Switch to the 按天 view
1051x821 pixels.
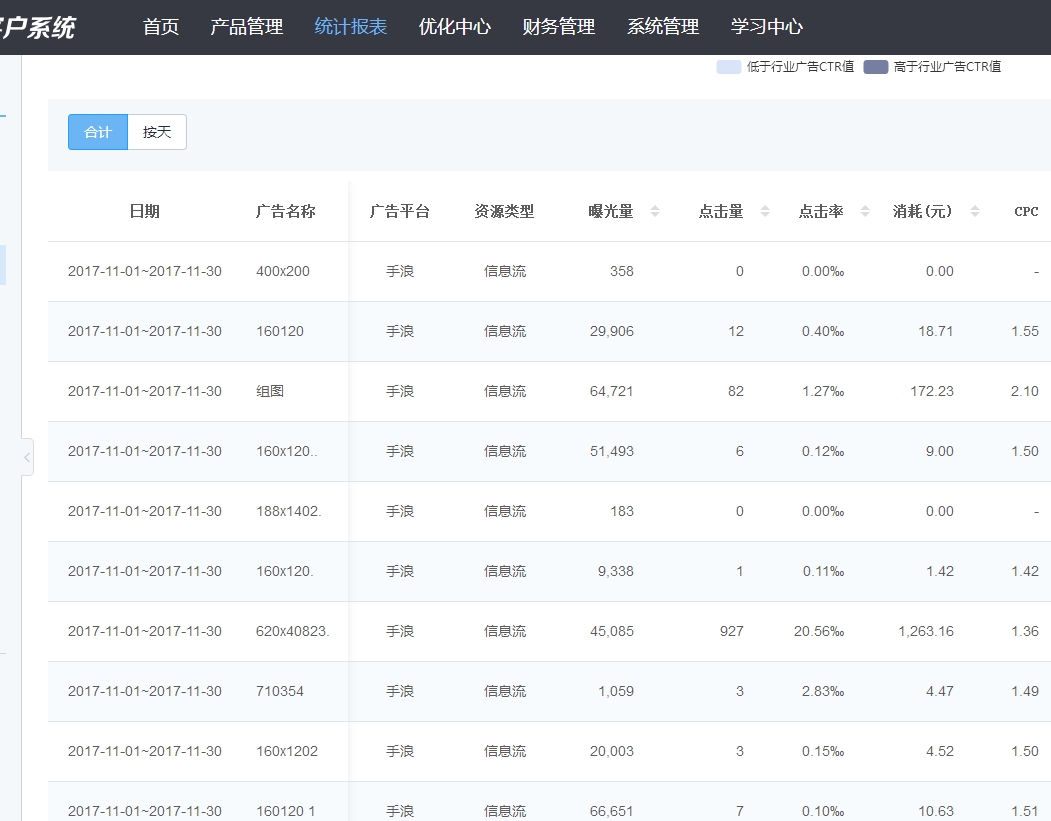pyautogui.click(x=157, y=132)
